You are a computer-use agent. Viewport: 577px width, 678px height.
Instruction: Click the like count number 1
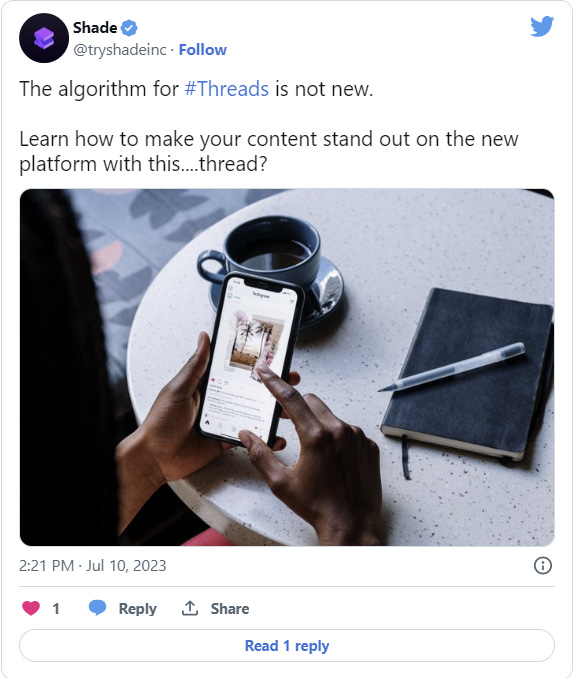click(56, 608)
